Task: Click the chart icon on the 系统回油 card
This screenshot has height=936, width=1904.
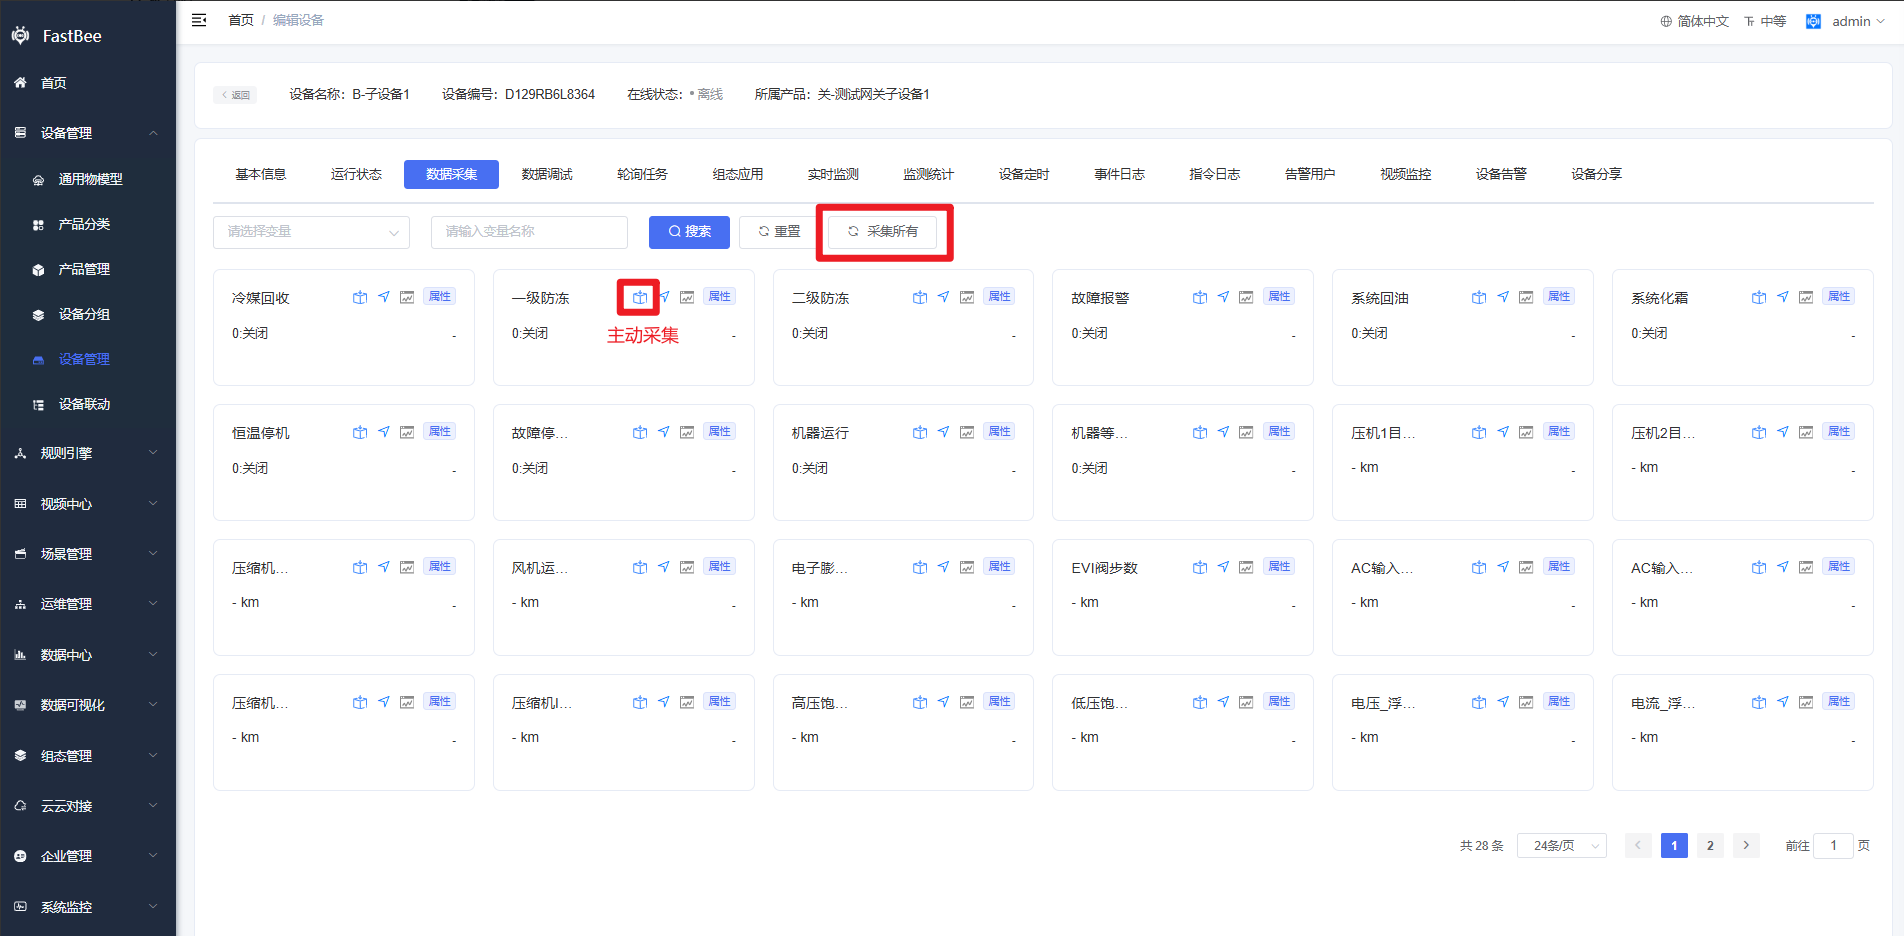Action: (x=1526, y=297)
